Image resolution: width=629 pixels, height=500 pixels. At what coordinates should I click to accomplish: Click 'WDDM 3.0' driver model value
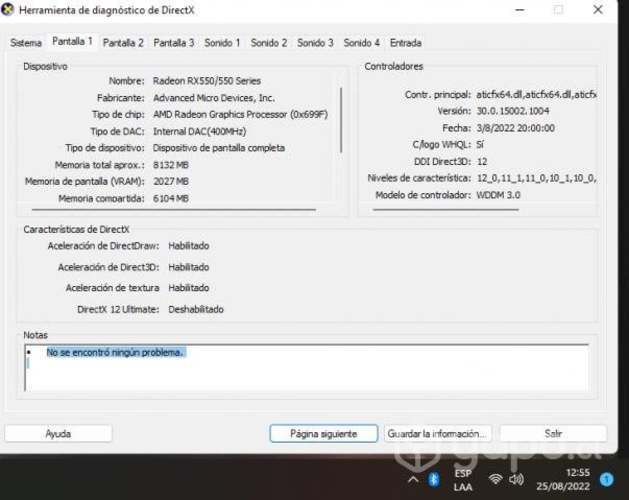point(498,195)
